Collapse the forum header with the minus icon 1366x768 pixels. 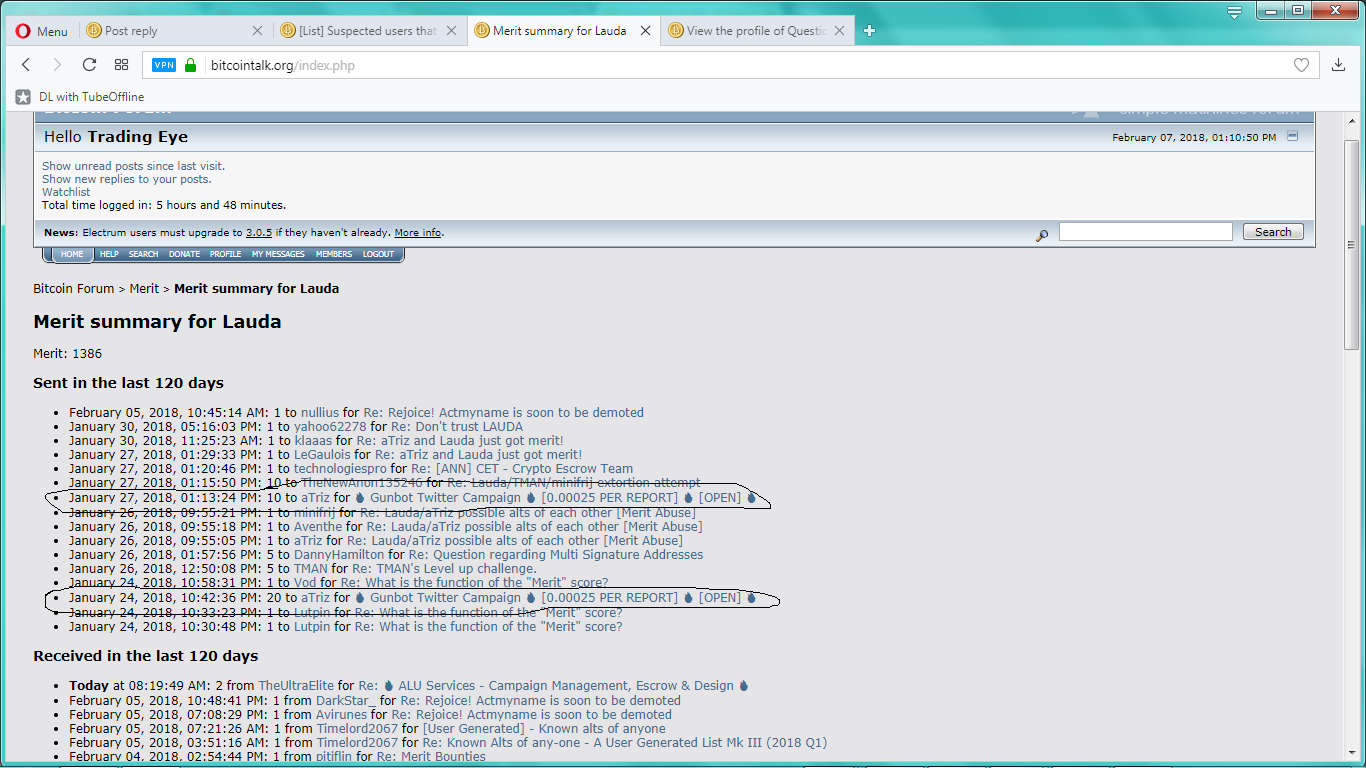[1292, 136]
